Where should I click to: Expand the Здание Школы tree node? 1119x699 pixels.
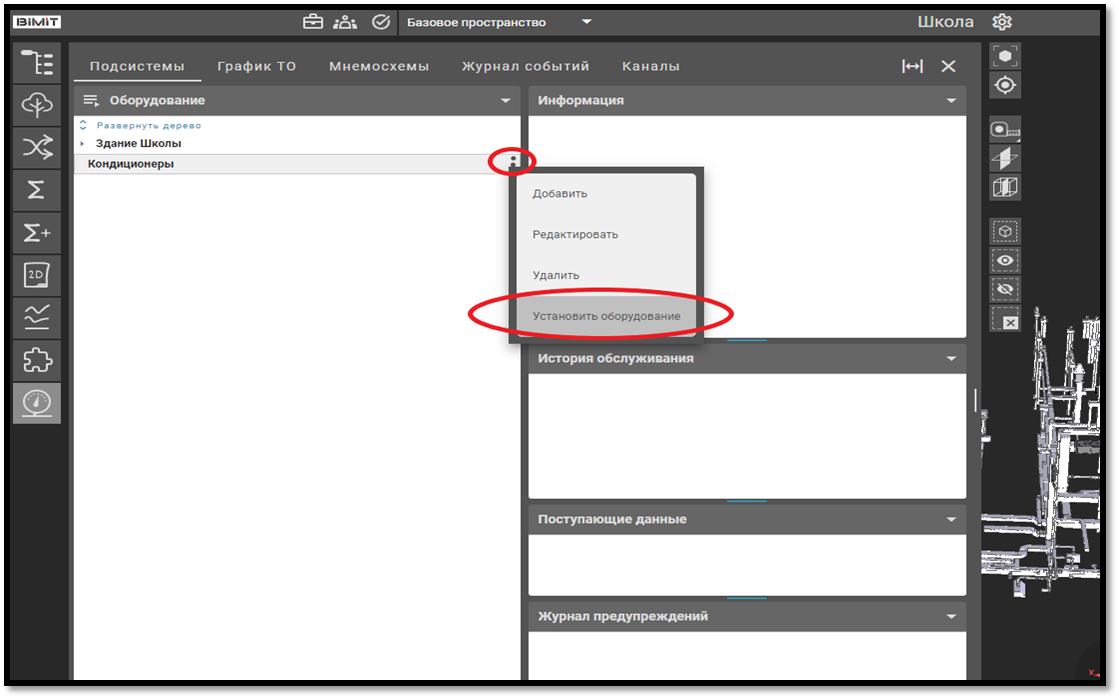(83, 144)
